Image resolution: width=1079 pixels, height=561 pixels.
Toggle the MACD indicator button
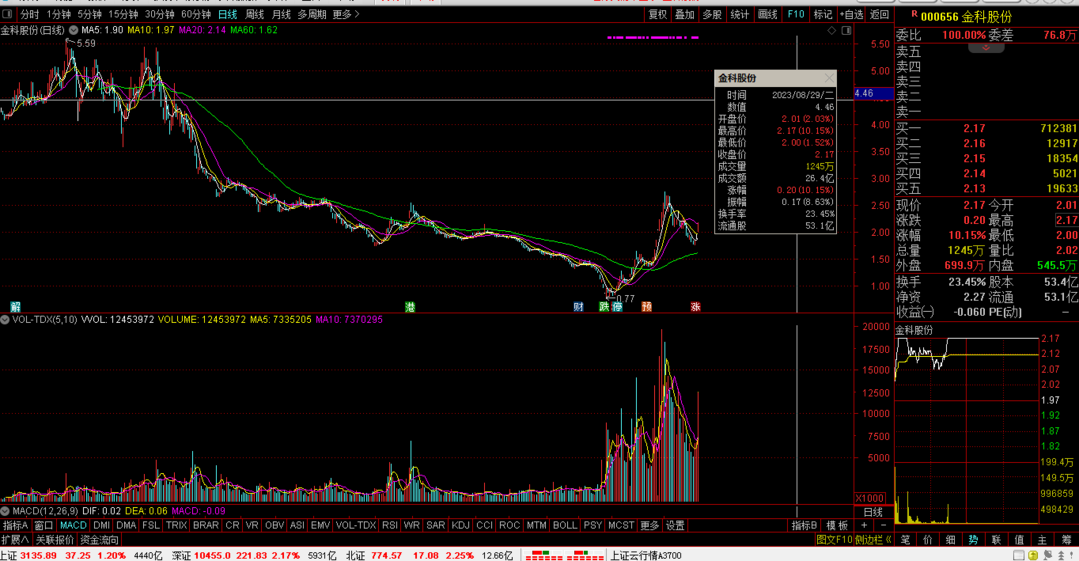[73, 525]
